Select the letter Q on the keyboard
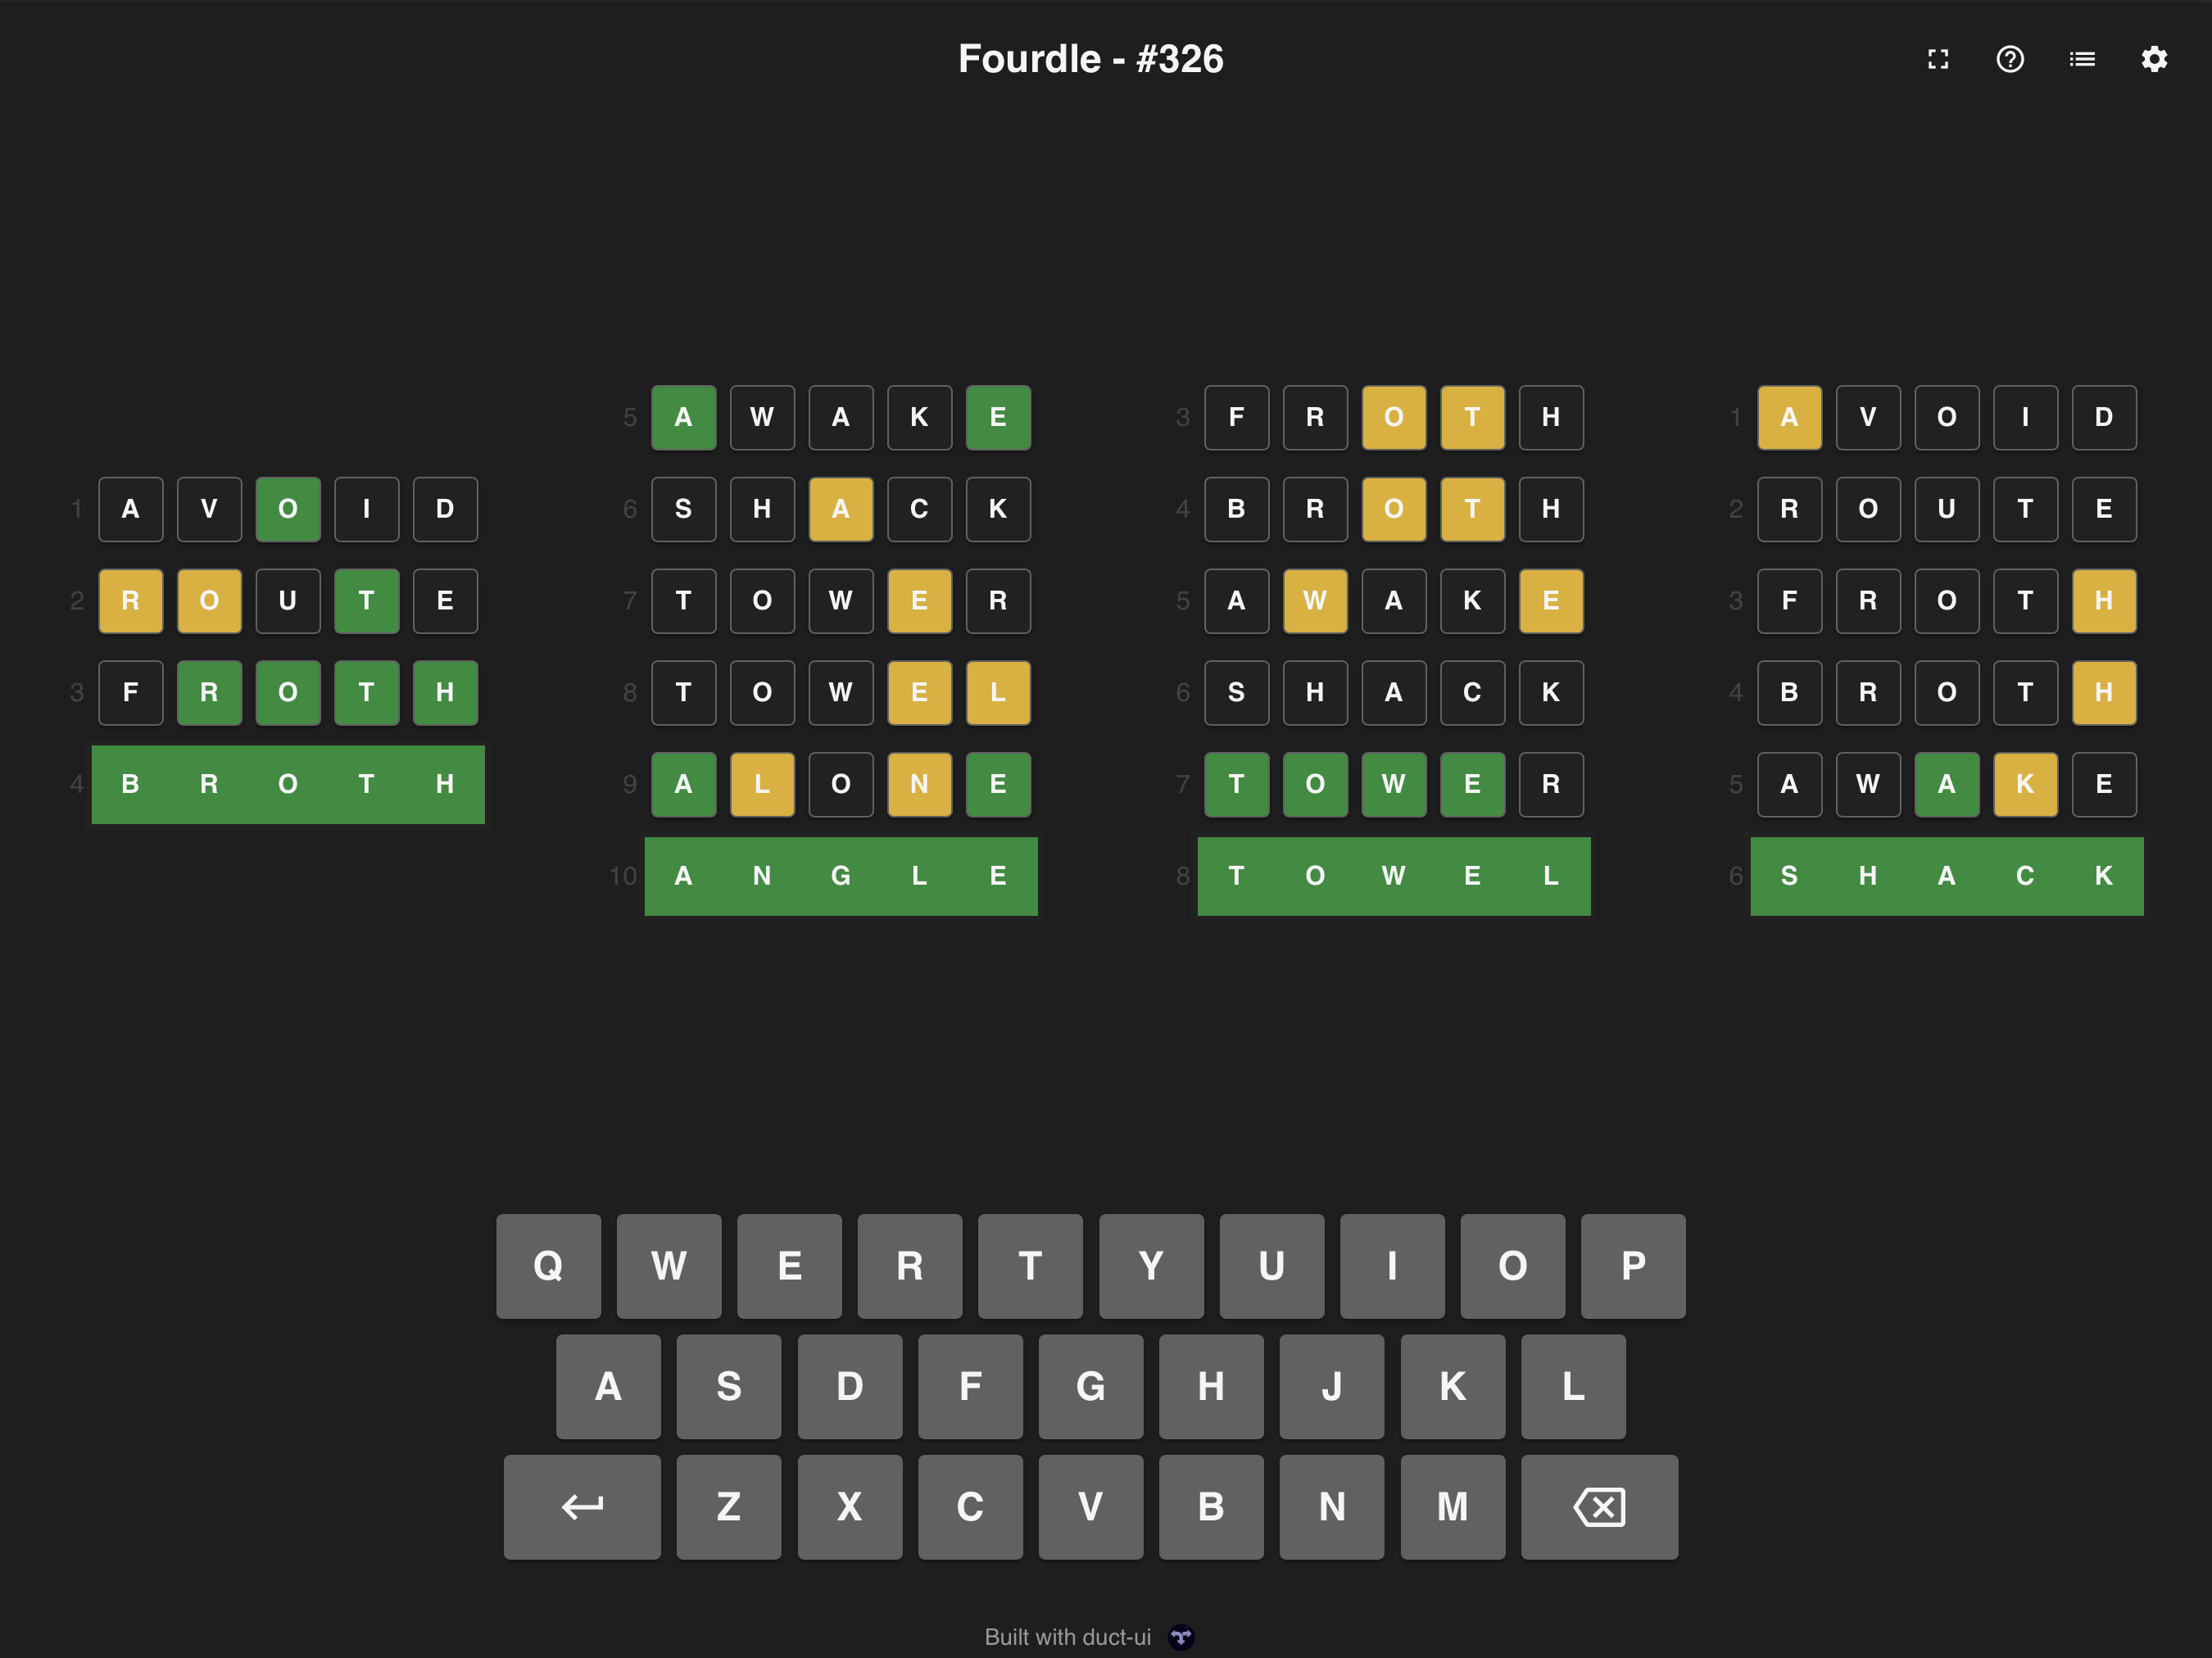The height and width of the screenshot is (1658, 2212). [548, 1266]
